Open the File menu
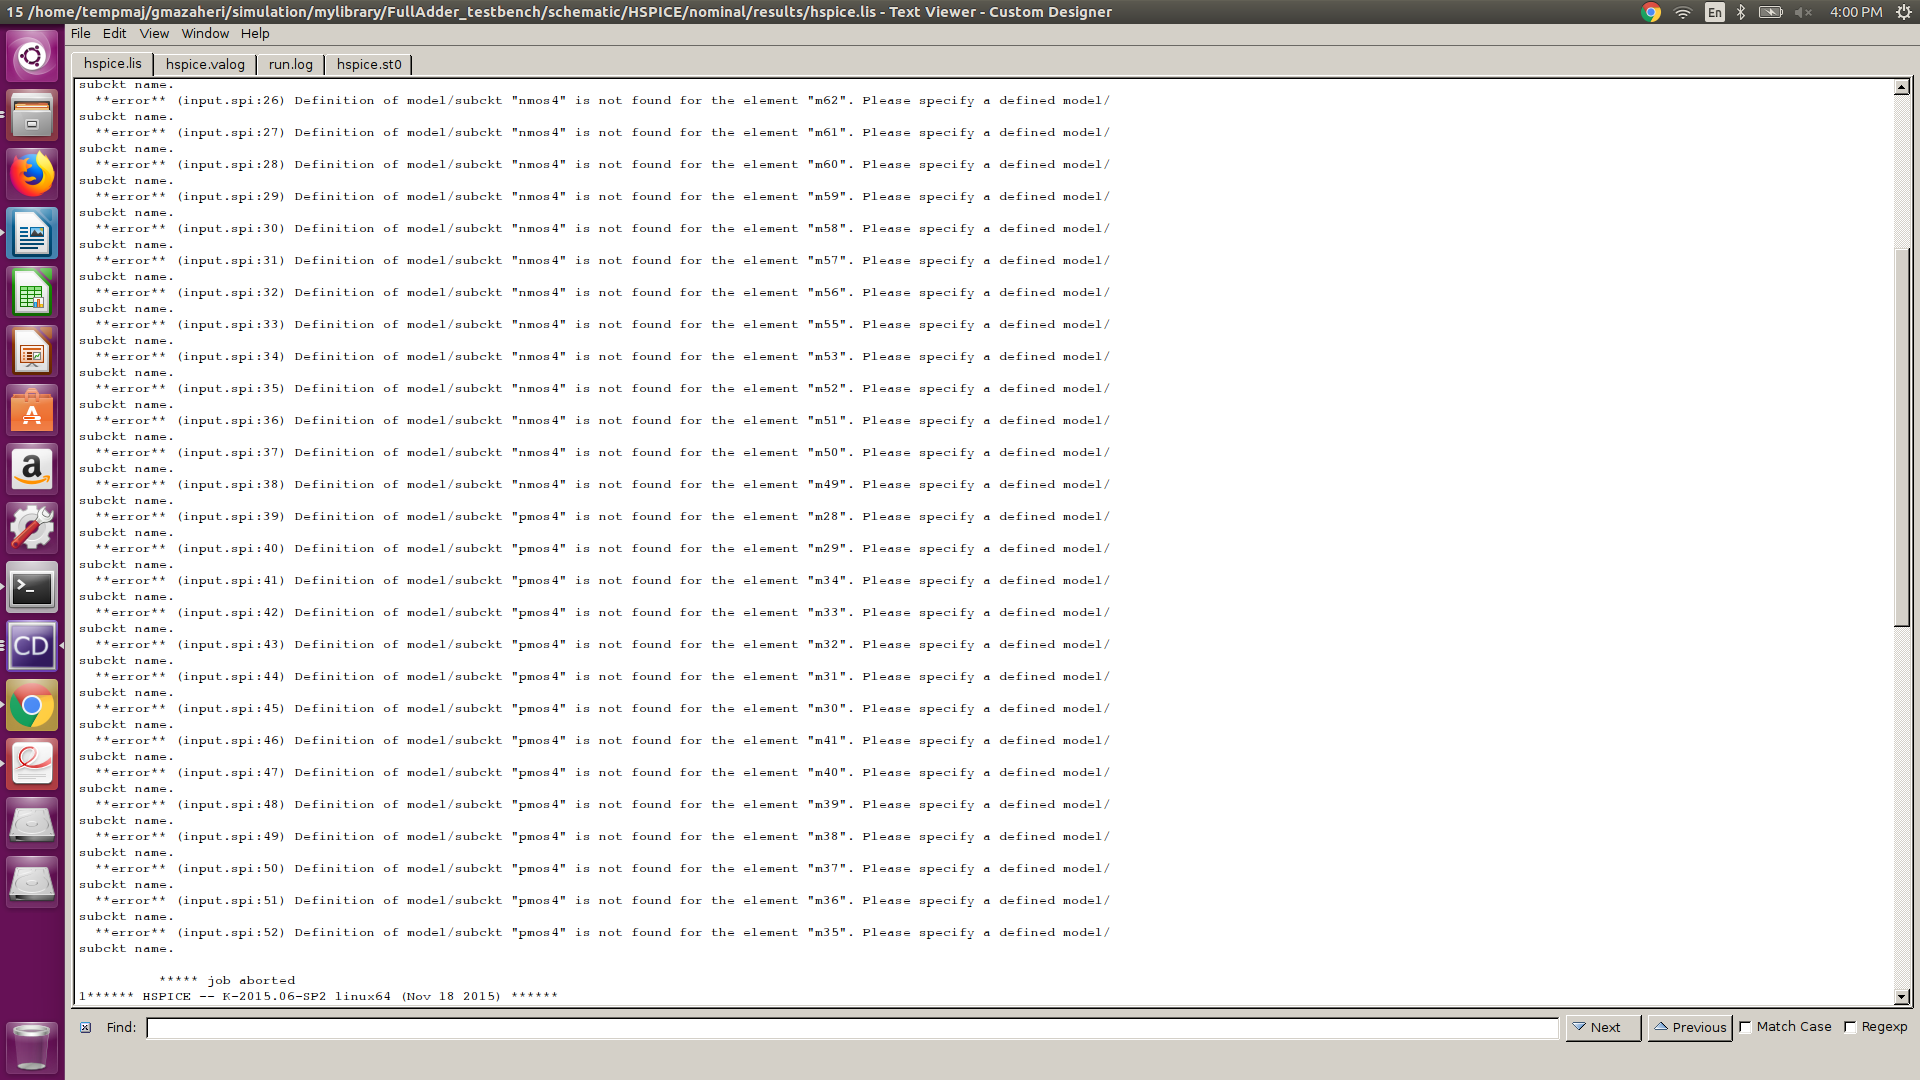 80,33
